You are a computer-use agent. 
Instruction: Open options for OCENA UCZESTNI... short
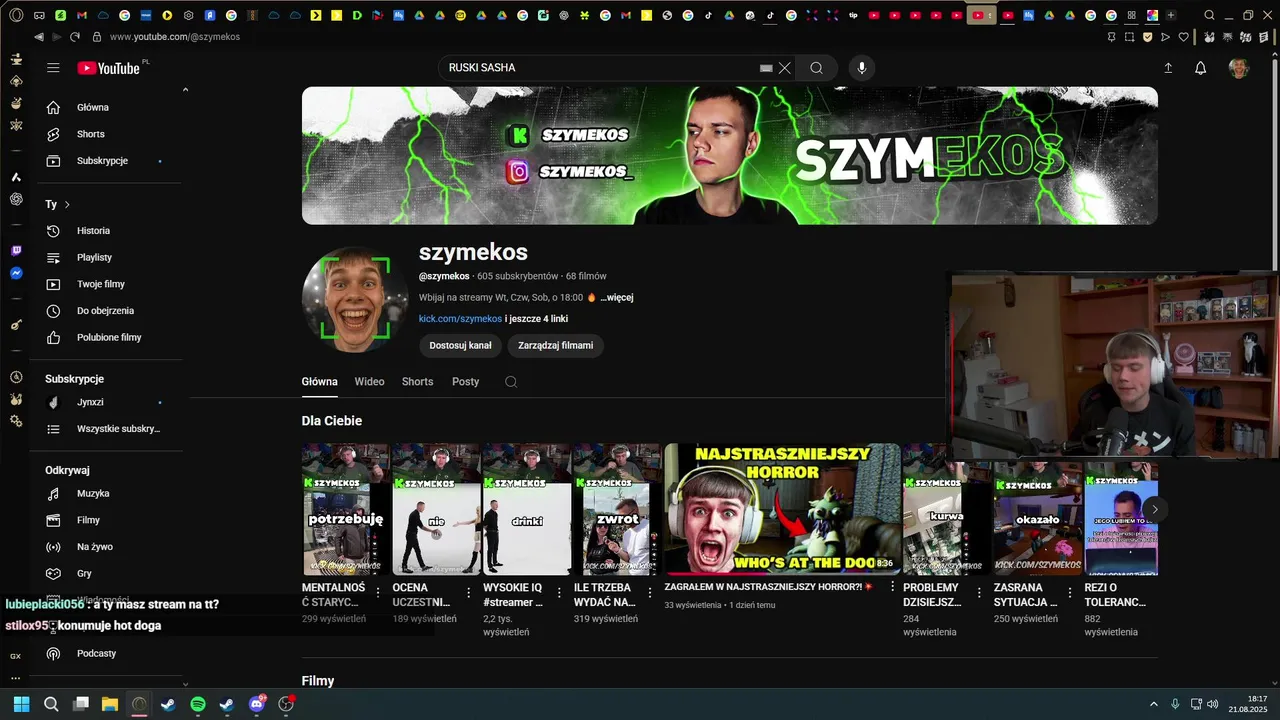pyautogui.click(x=468, y=593)
